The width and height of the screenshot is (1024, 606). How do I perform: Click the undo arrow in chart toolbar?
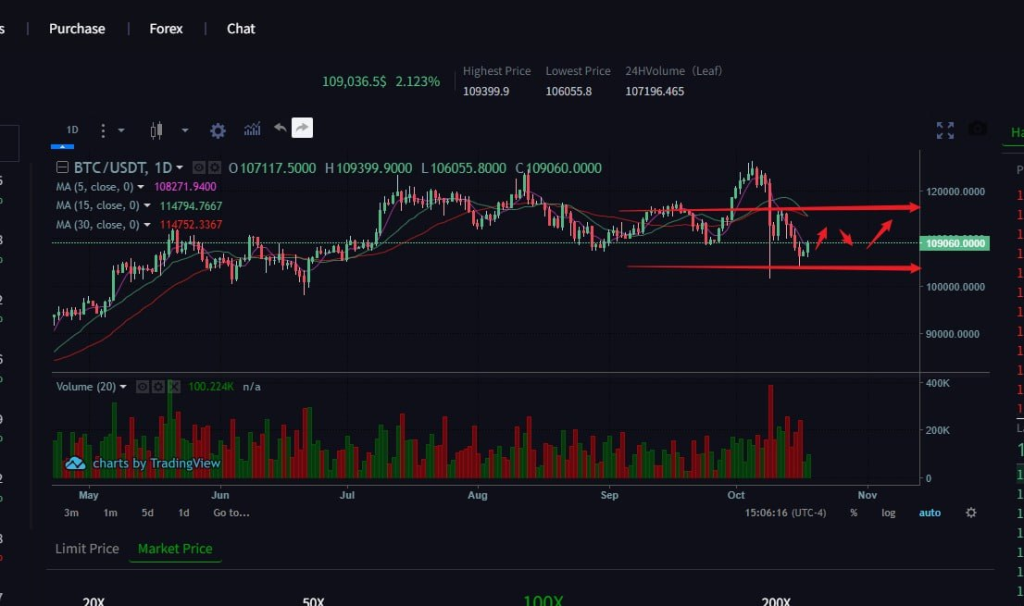(x=280, y=128)
